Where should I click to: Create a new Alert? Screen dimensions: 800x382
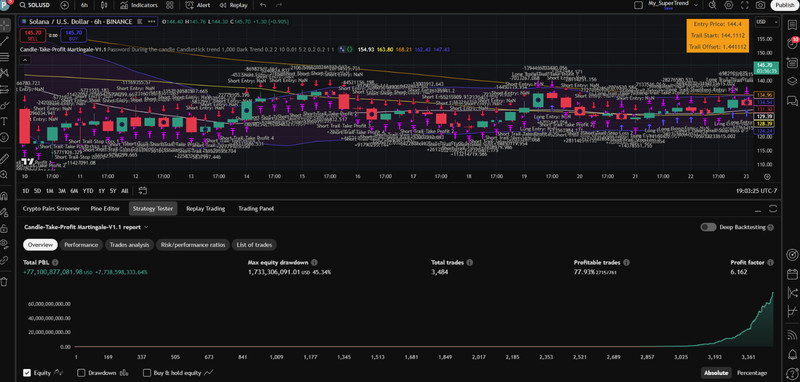[198, 5]
